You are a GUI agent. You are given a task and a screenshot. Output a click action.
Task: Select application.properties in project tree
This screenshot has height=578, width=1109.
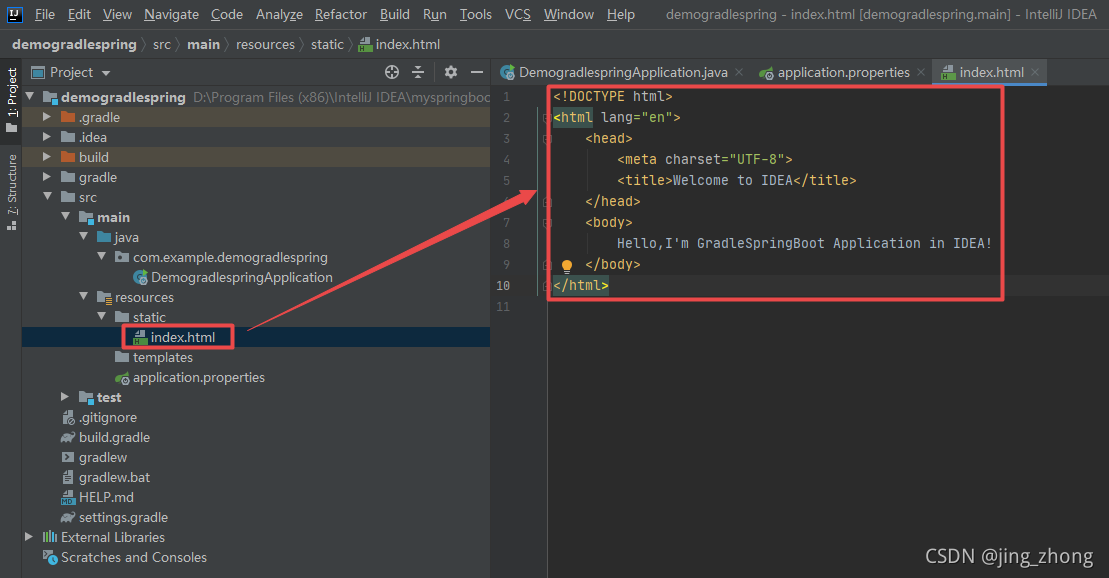199,377
